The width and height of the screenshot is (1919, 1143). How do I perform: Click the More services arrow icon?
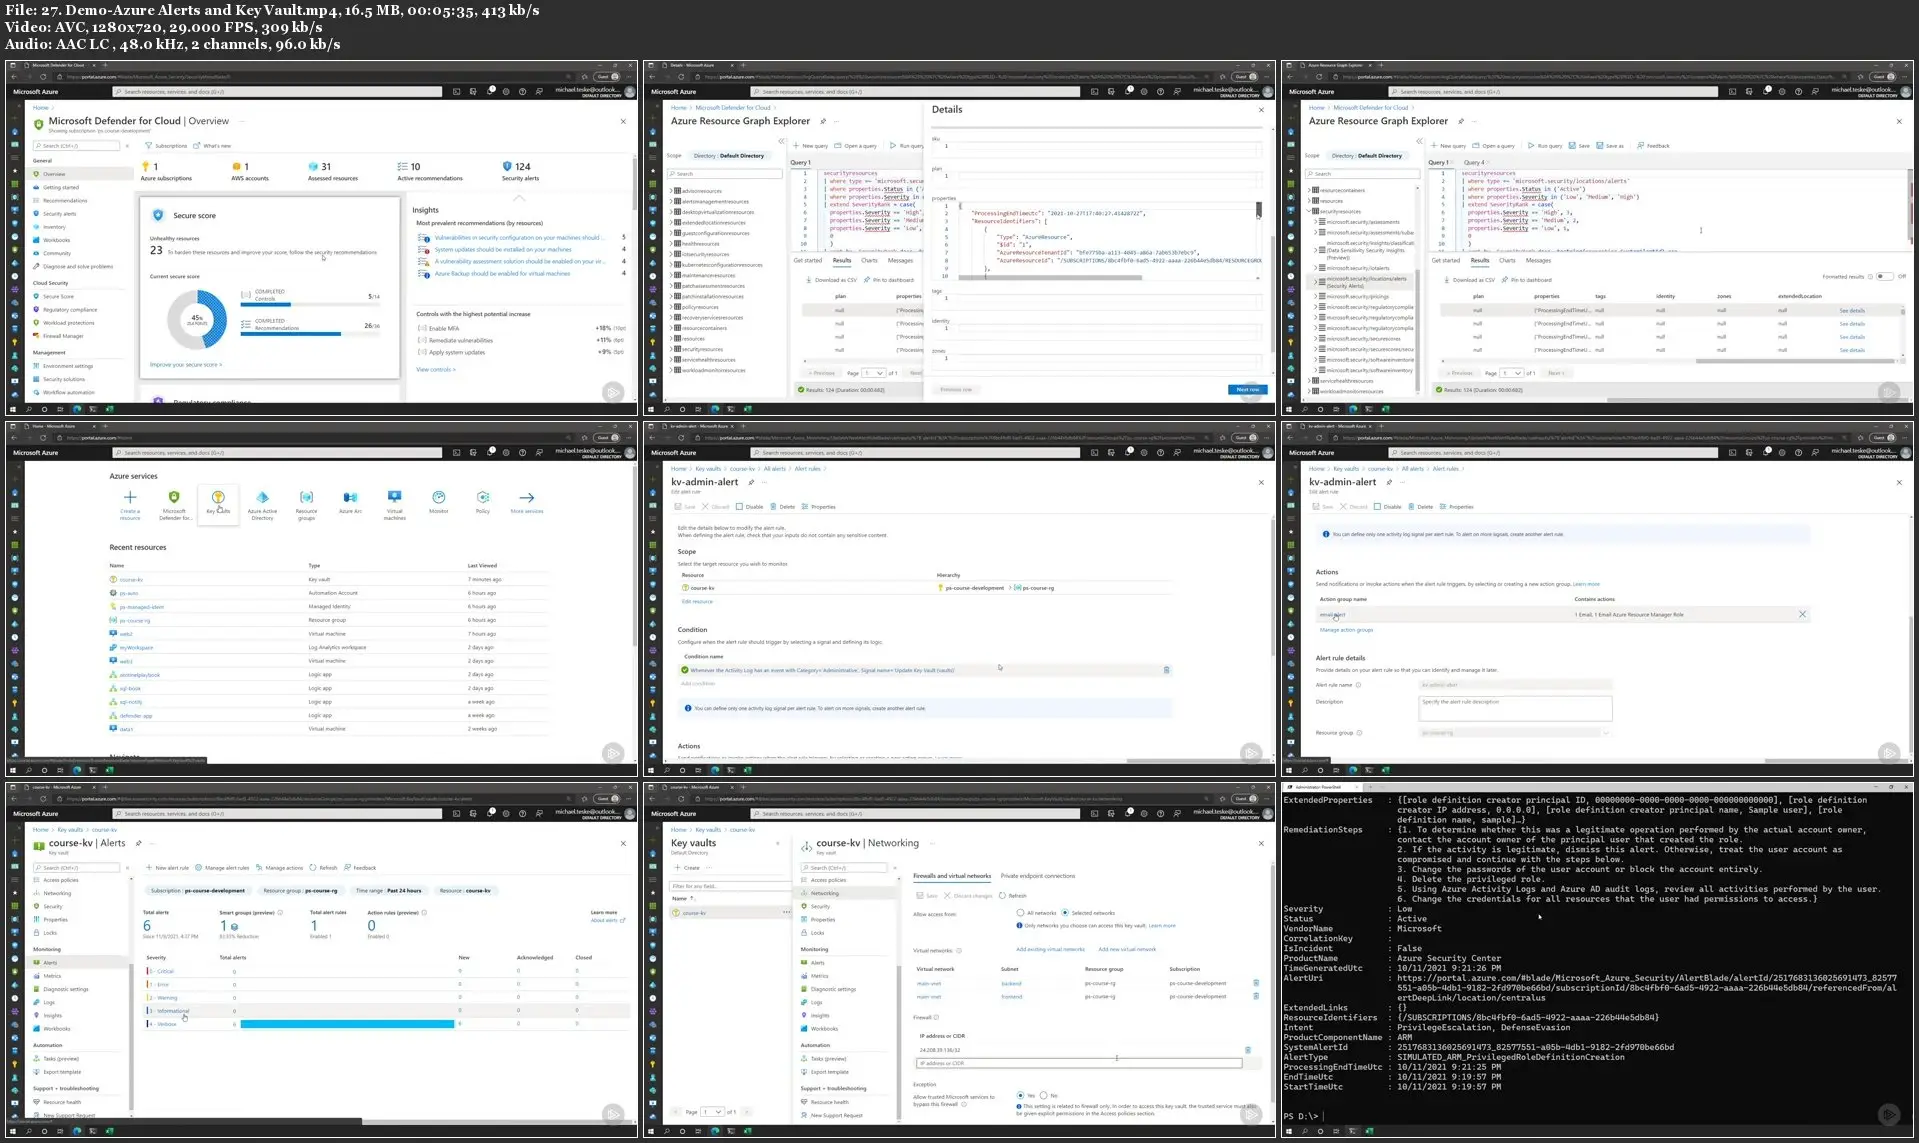click(527, 497)
